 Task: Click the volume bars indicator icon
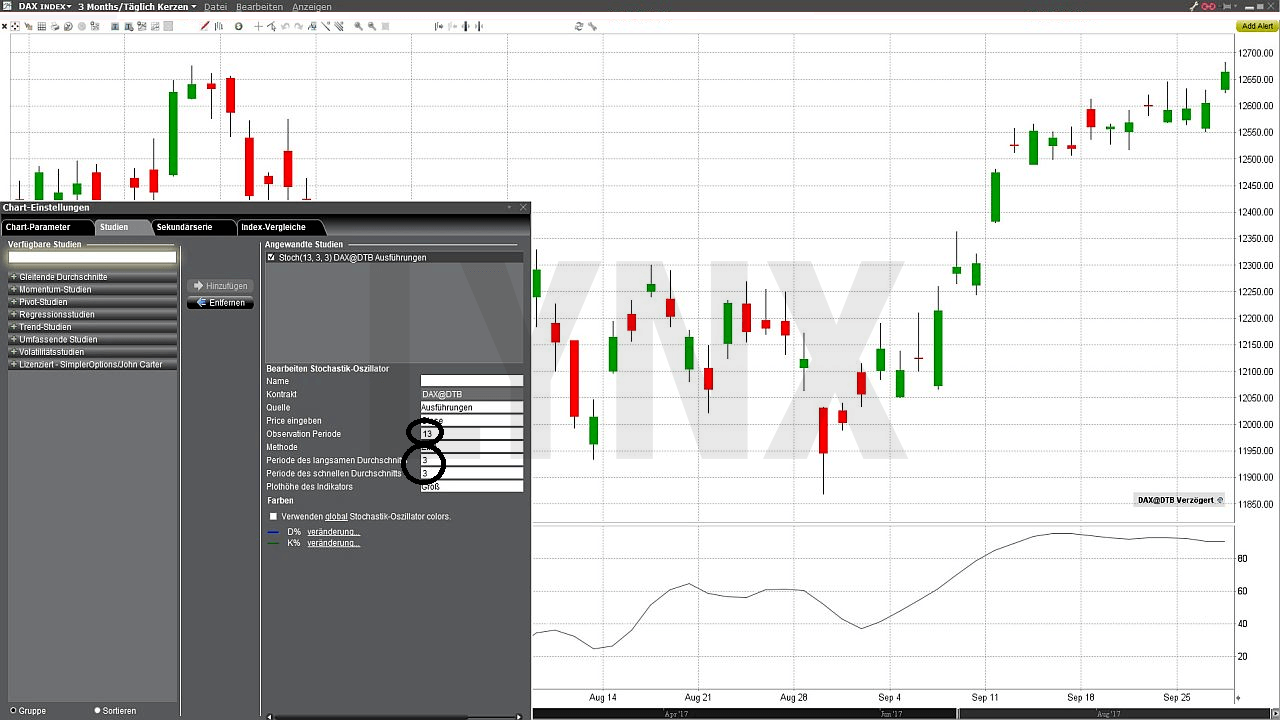[218, 26]
